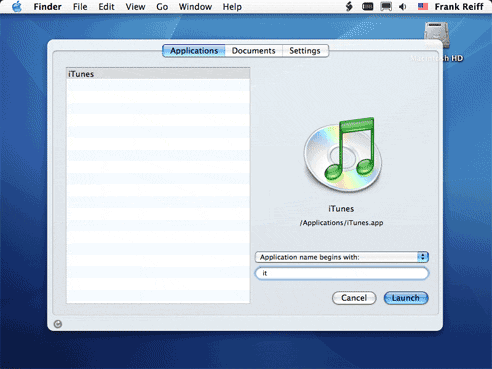Open the Edit menu
Screen dimensions: 492x369
pos(106,7)
